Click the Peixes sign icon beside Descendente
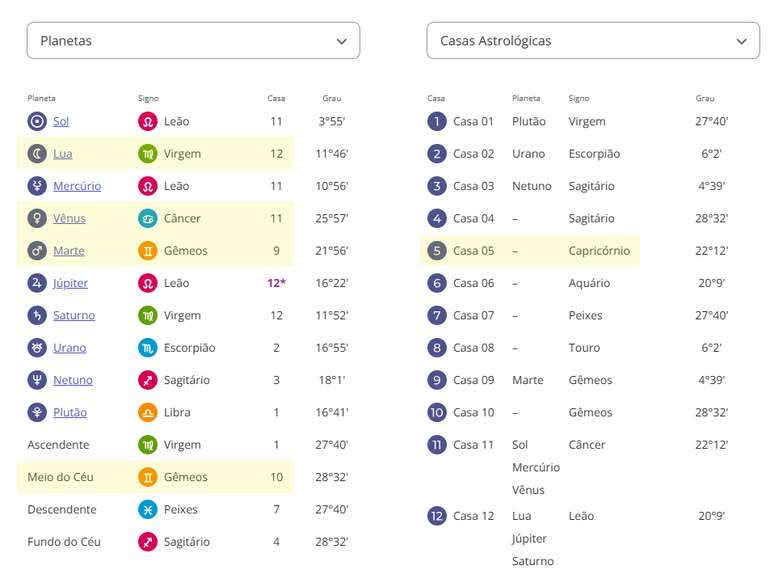Screen dimensions: 774x587 coord(148,509)
